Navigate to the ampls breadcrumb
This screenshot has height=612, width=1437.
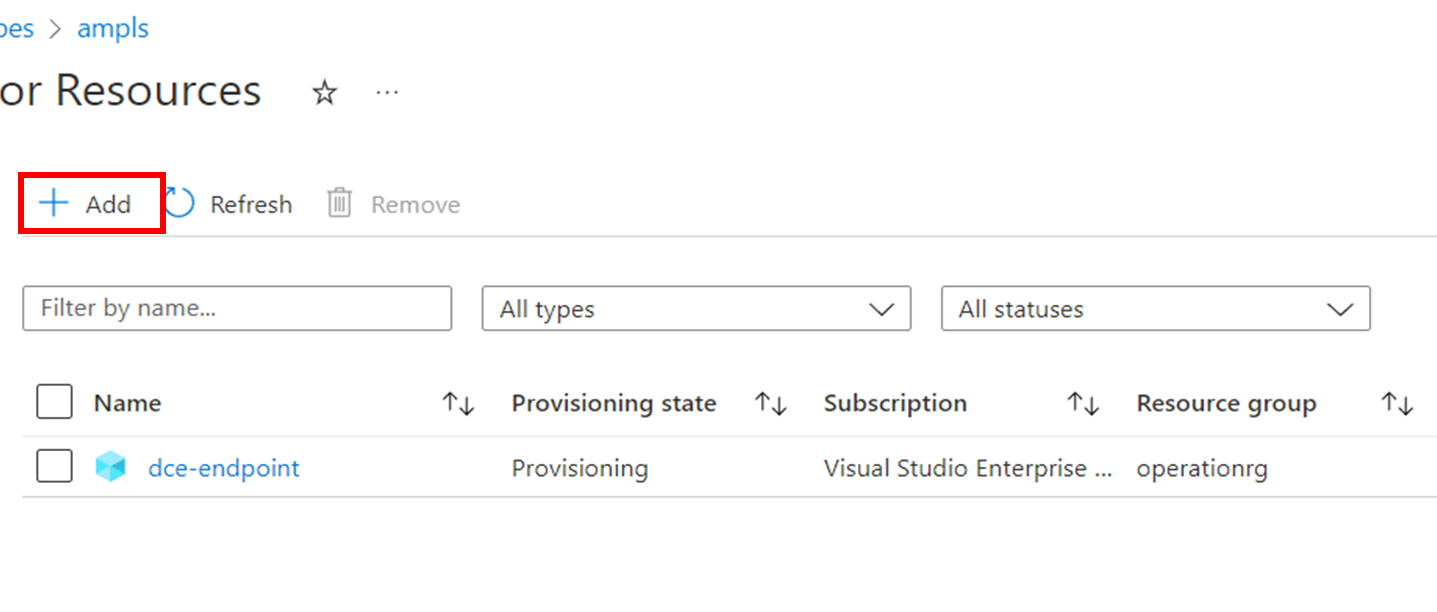click(x=113, y=28)
